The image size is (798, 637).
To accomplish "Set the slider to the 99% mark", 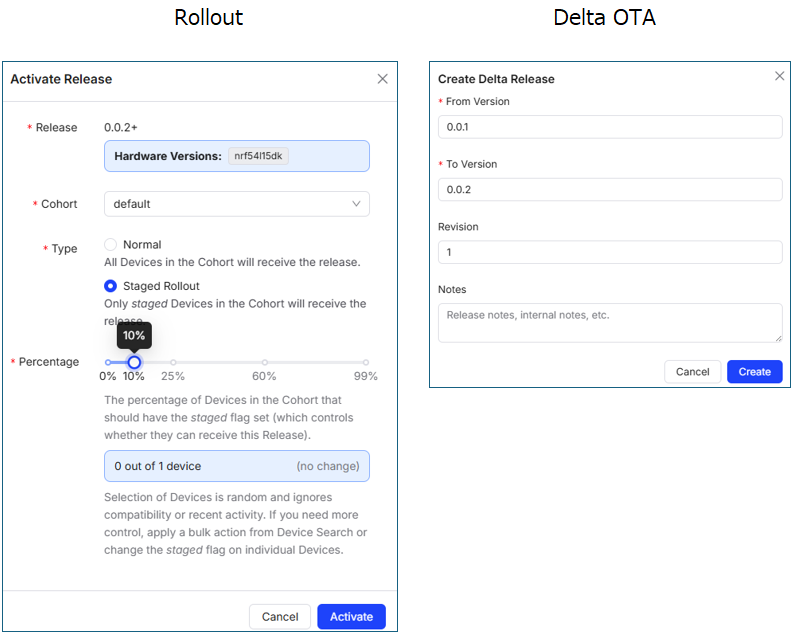I will coord(366,362).
